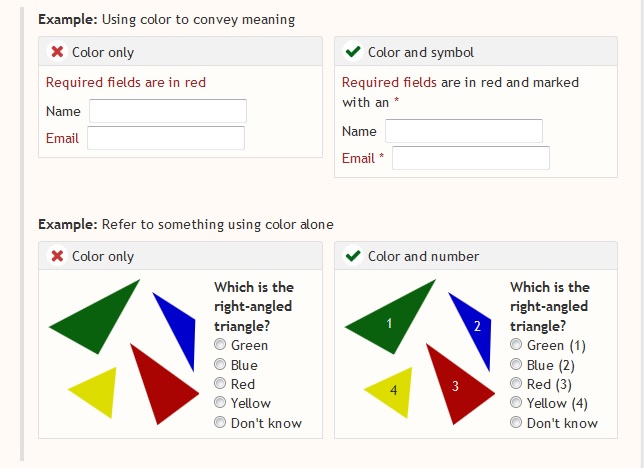
Task: Click the Email * input field
Action: (x=471, y=158)
